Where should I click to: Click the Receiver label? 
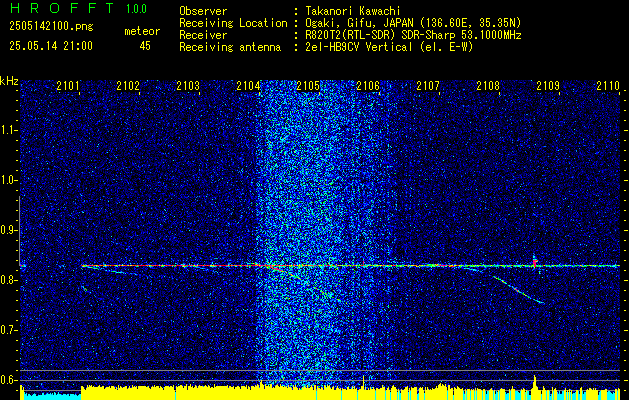coord(203,35)
